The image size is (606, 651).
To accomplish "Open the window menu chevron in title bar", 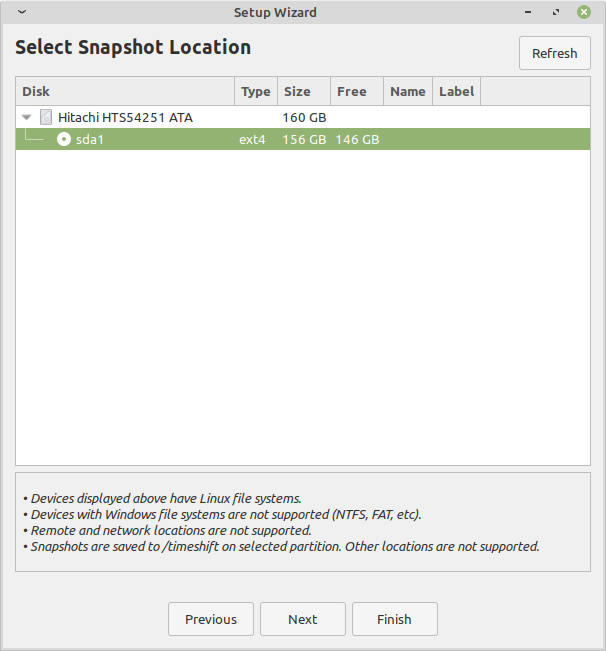I will coord(22,12).
